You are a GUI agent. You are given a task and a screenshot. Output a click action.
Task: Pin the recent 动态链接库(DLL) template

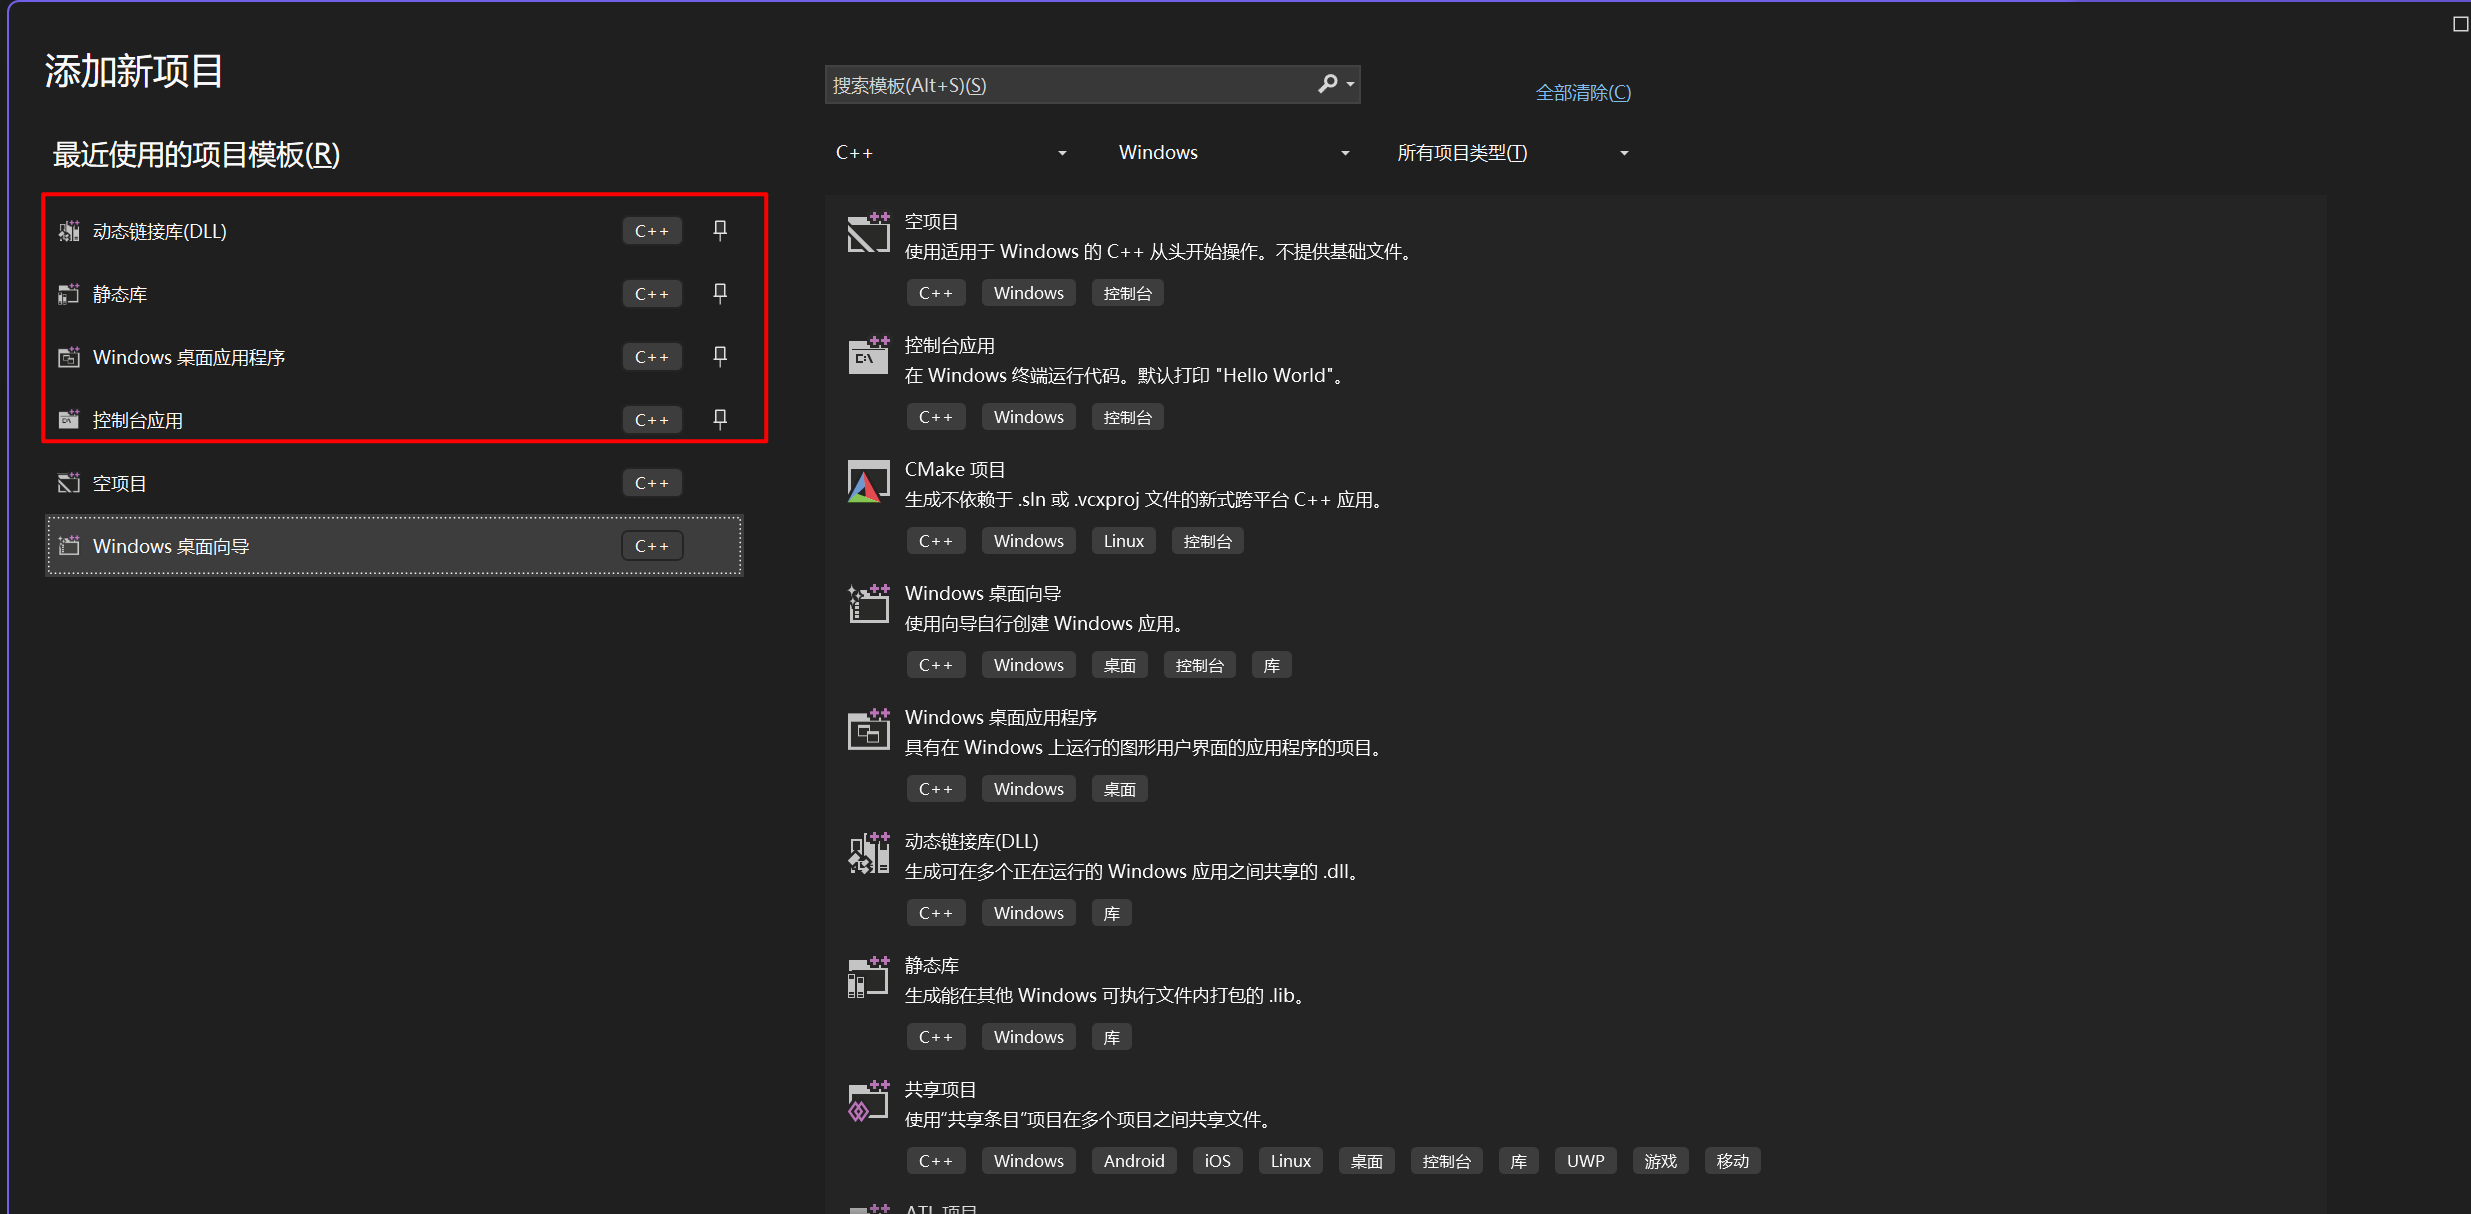pyautogui.click(x=720, y=231)
